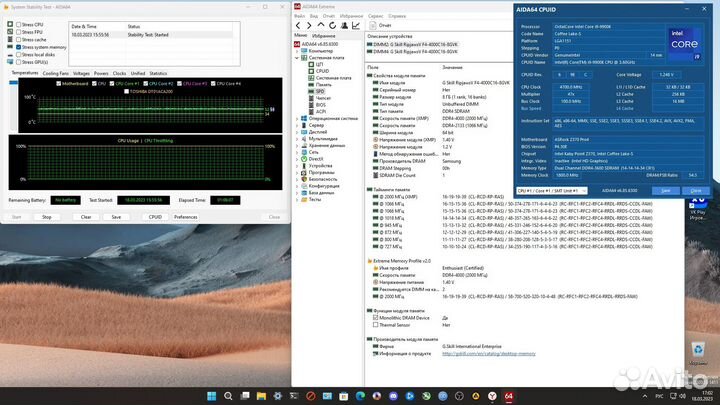Select ЦП item in the AIDA64 tree
Screen dimensions: 720x405
(x=320, y=65)
